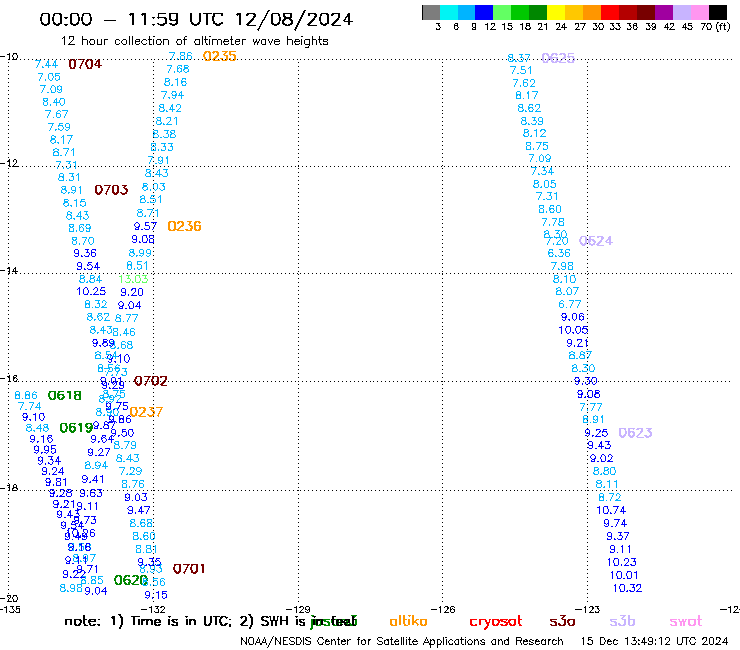
Task: Click the wave height value 10.32
Action: (627, 588)
